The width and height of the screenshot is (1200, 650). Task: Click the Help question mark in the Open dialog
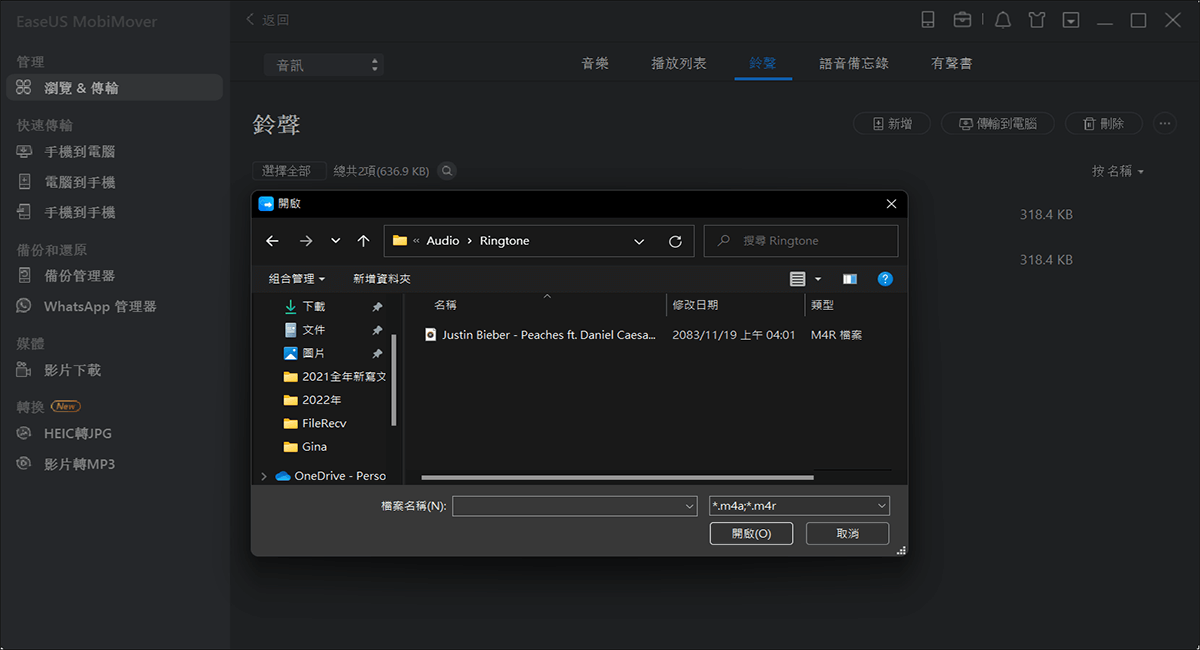coord(885,279)
